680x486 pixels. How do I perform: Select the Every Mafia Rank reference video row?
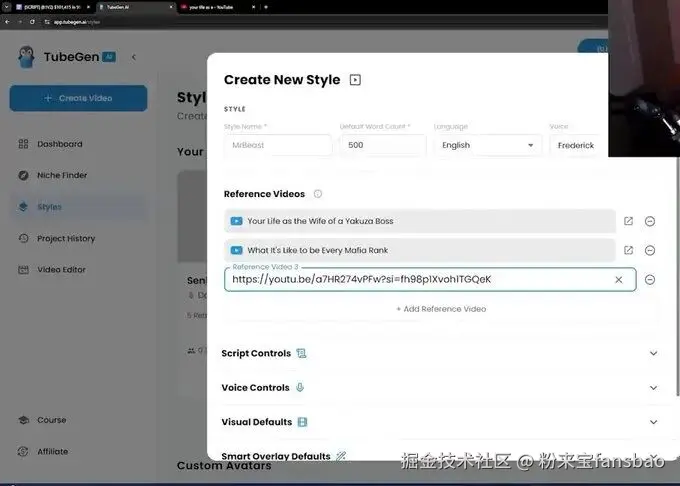pos(420,250)
